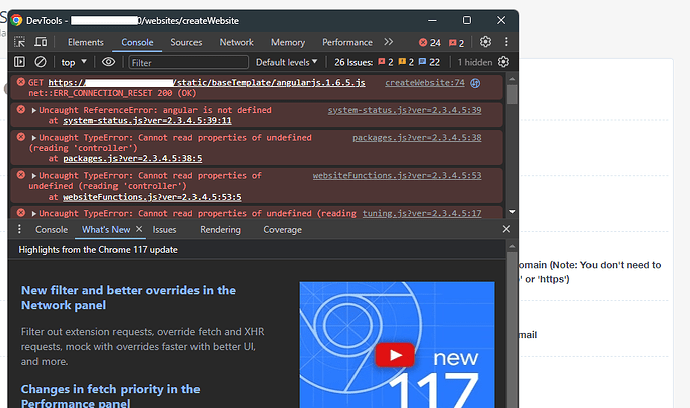Click the console scrollbar down arrow
Viewport: 690px width, 408px height.
pos(512,212)
